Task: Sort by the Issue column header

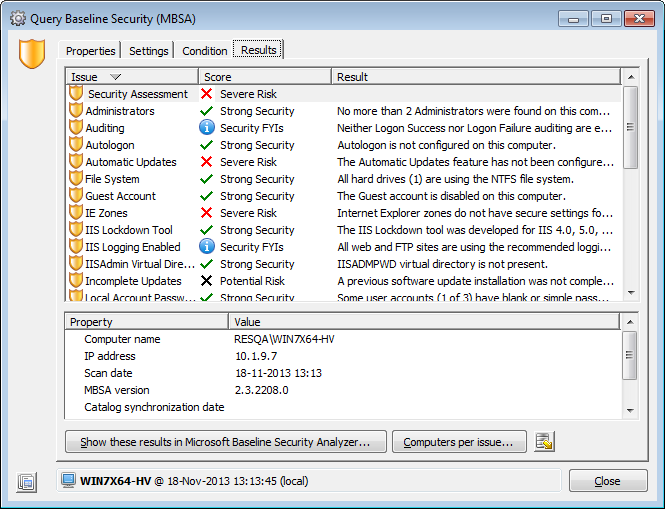Action: click(x=132, y=77)
